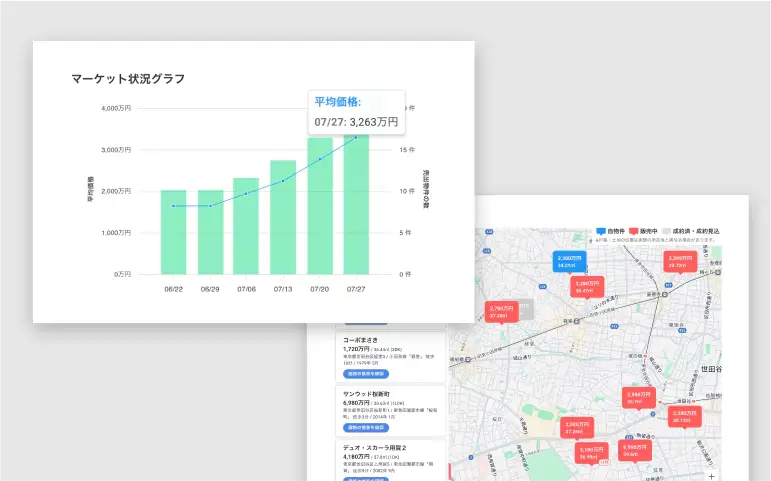Viewport: 771px width, 481px height.
Task: Click the blue button under コーポまさき
Action: 367,373
